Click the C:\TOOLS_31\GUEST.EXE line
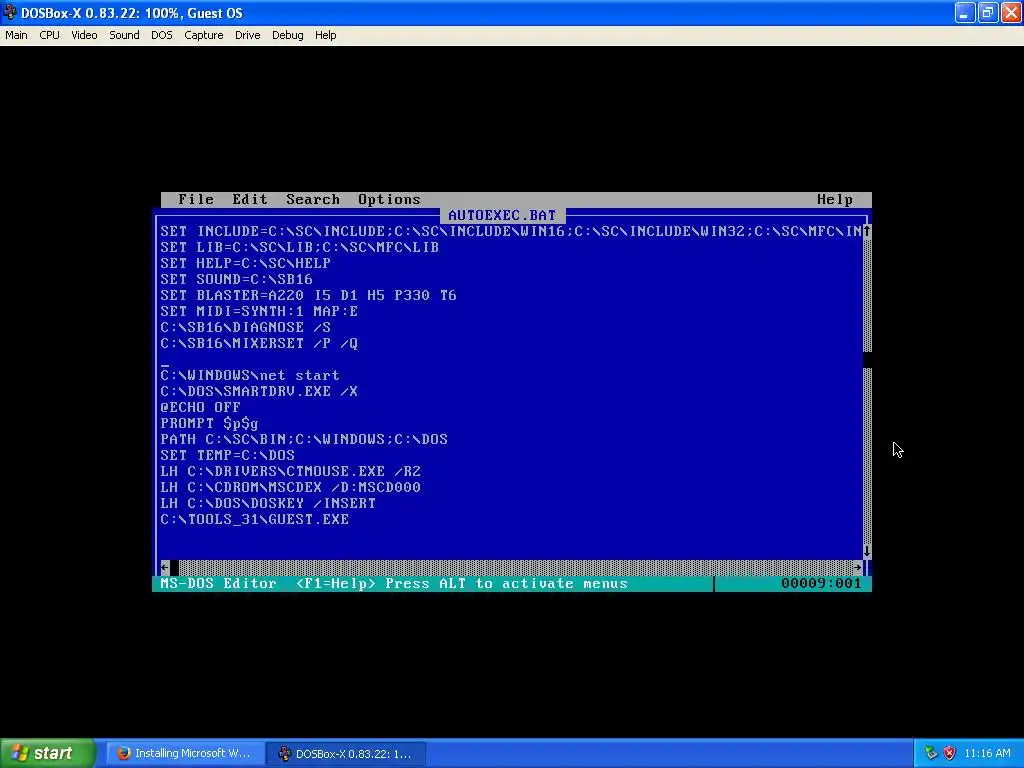Screen dimensions: 1024x768 (255, 519)
